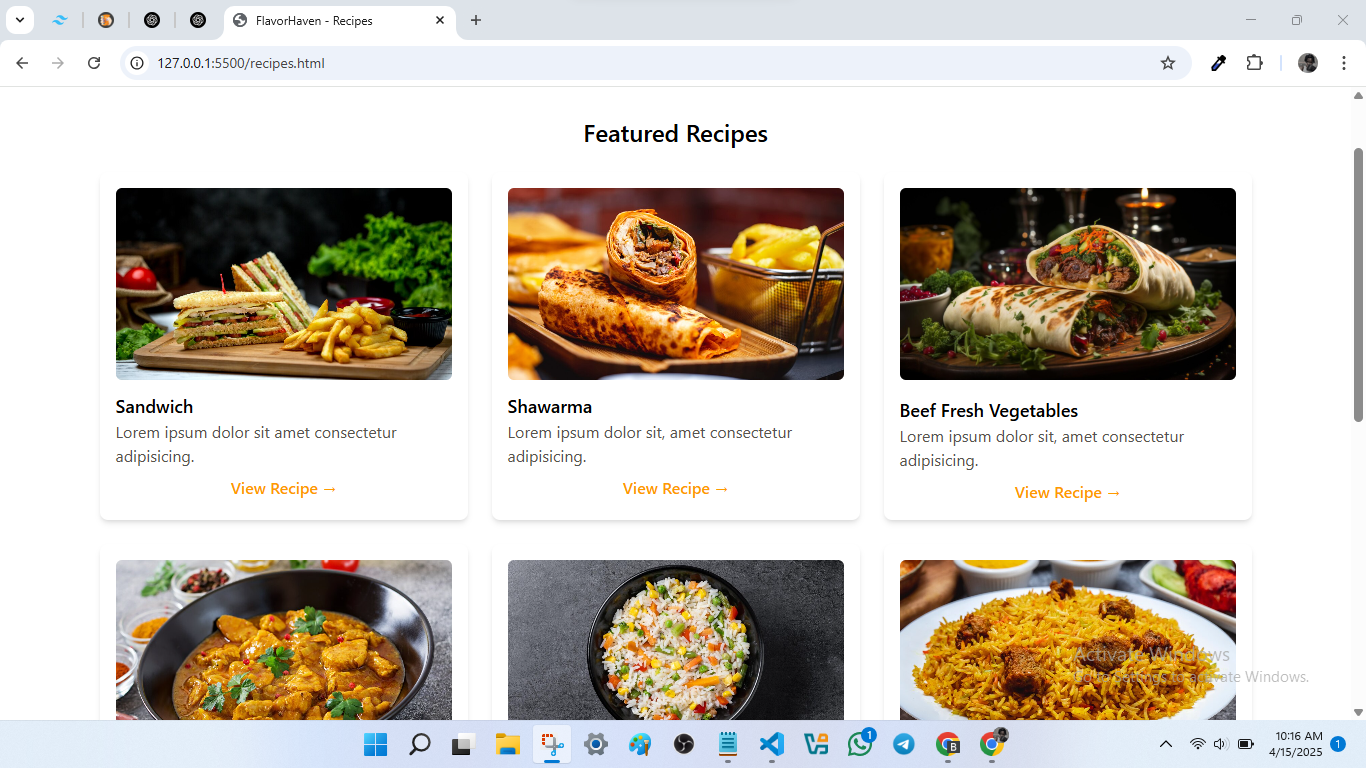Follow View Recipe link for Beef Fresh Vegetables

coord(1068,493)
